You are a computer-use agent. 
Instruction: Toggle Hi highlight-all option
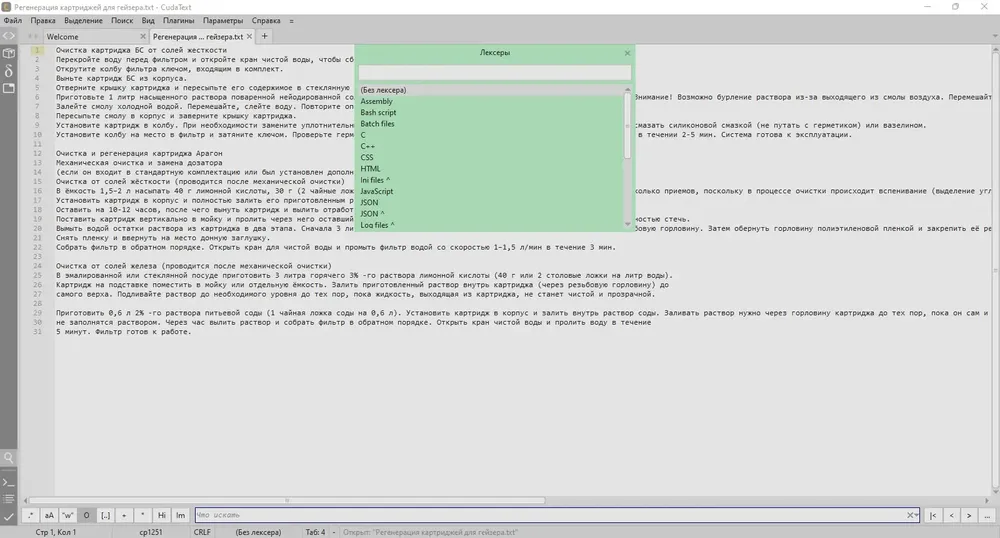click(x=162, y=515)
